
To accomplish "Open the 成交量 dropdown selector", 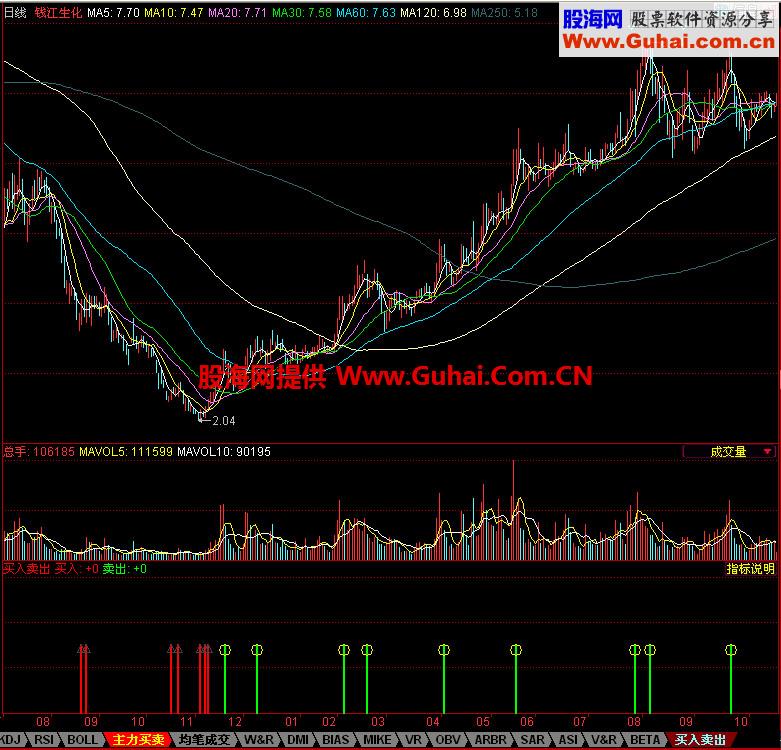I will point(730,452).
